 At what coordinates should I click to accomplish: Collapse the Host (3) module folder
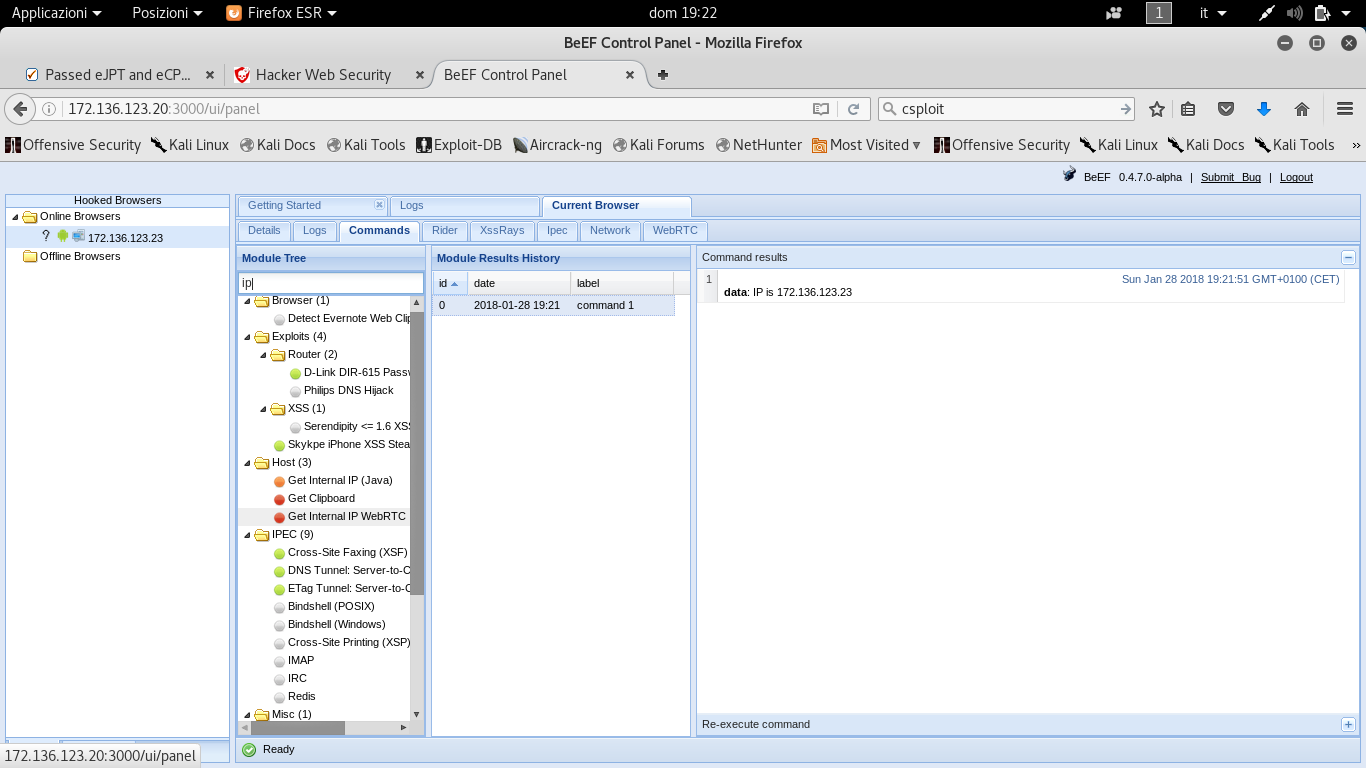[x=247, y=463]
